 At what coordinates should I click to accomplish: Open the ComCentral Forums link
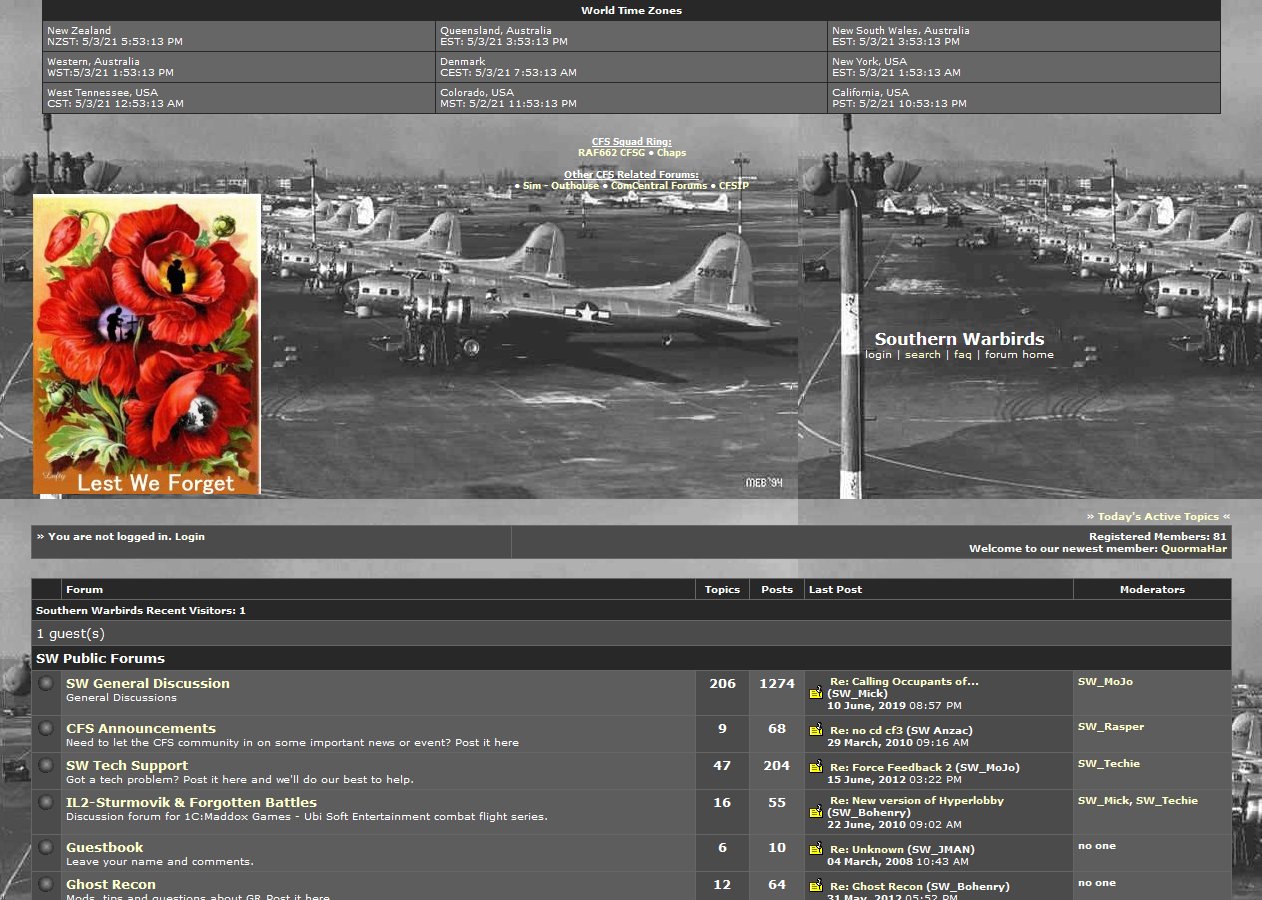(x=658, y=186)
